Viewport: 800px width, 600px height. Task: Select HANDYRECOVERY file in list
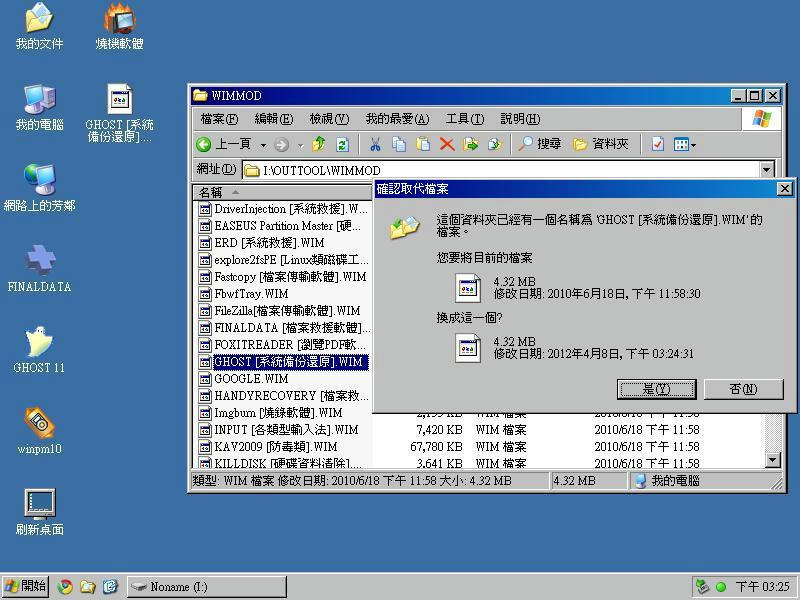pyautogui.click(x=284, y=395)
